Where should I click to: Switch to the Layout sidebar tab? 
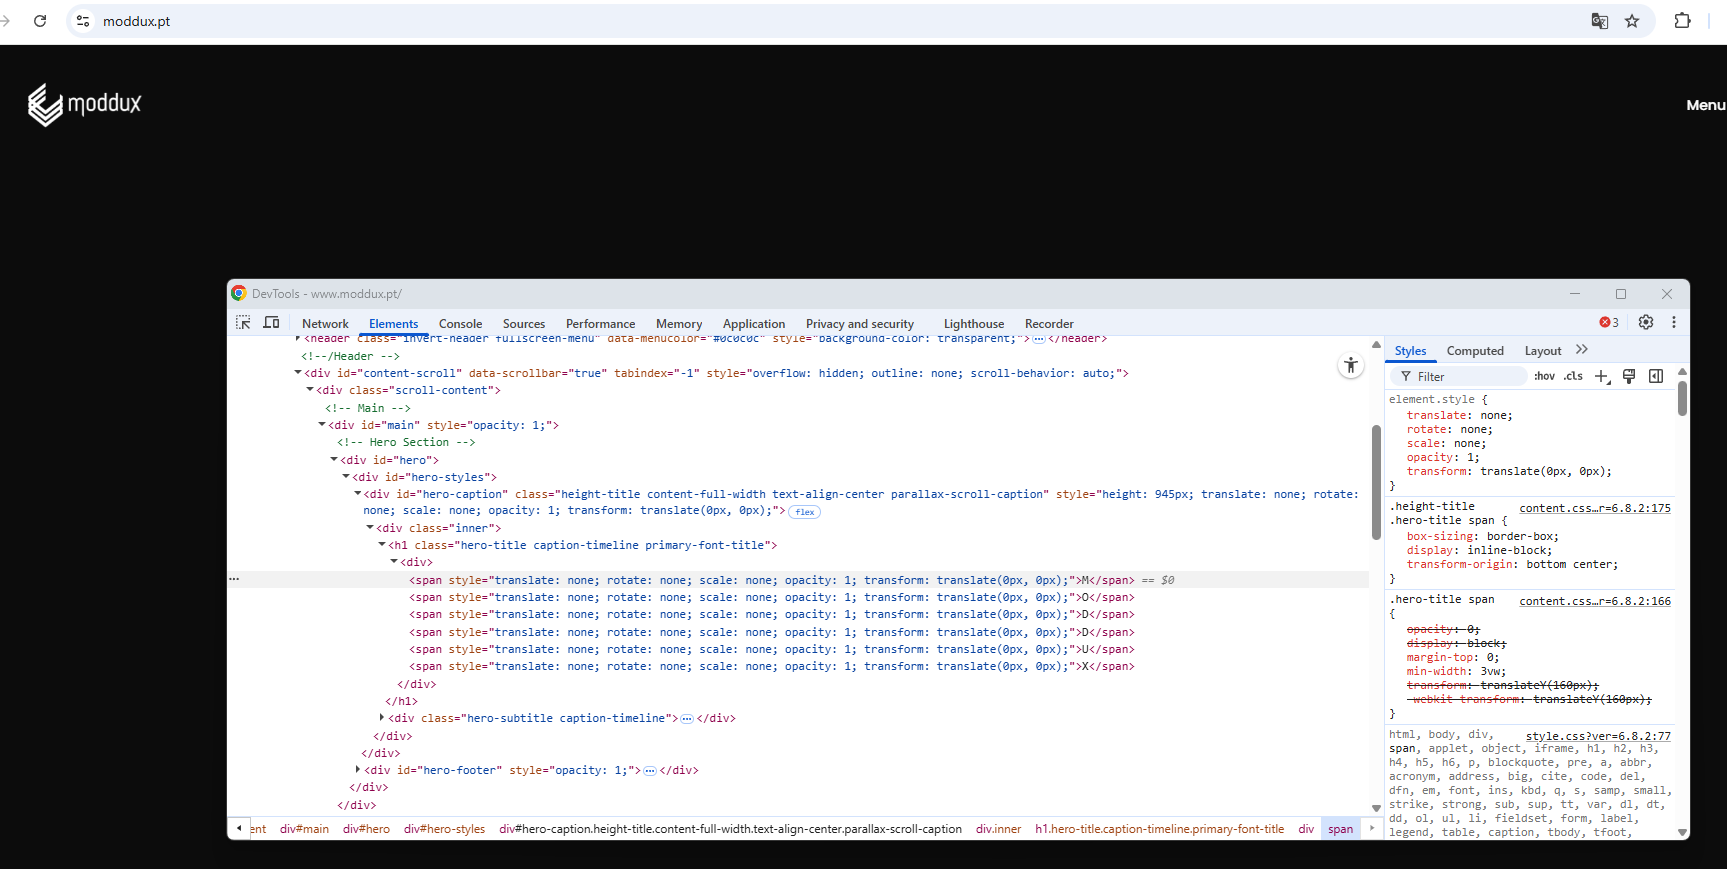point(1543,351)
